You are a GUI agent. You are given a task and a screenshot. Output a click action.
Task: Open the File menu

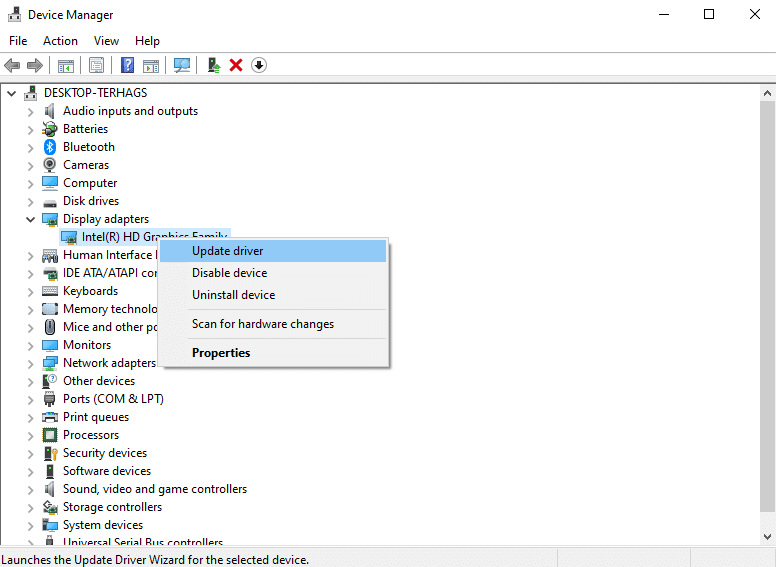click(x=18, y=41)
